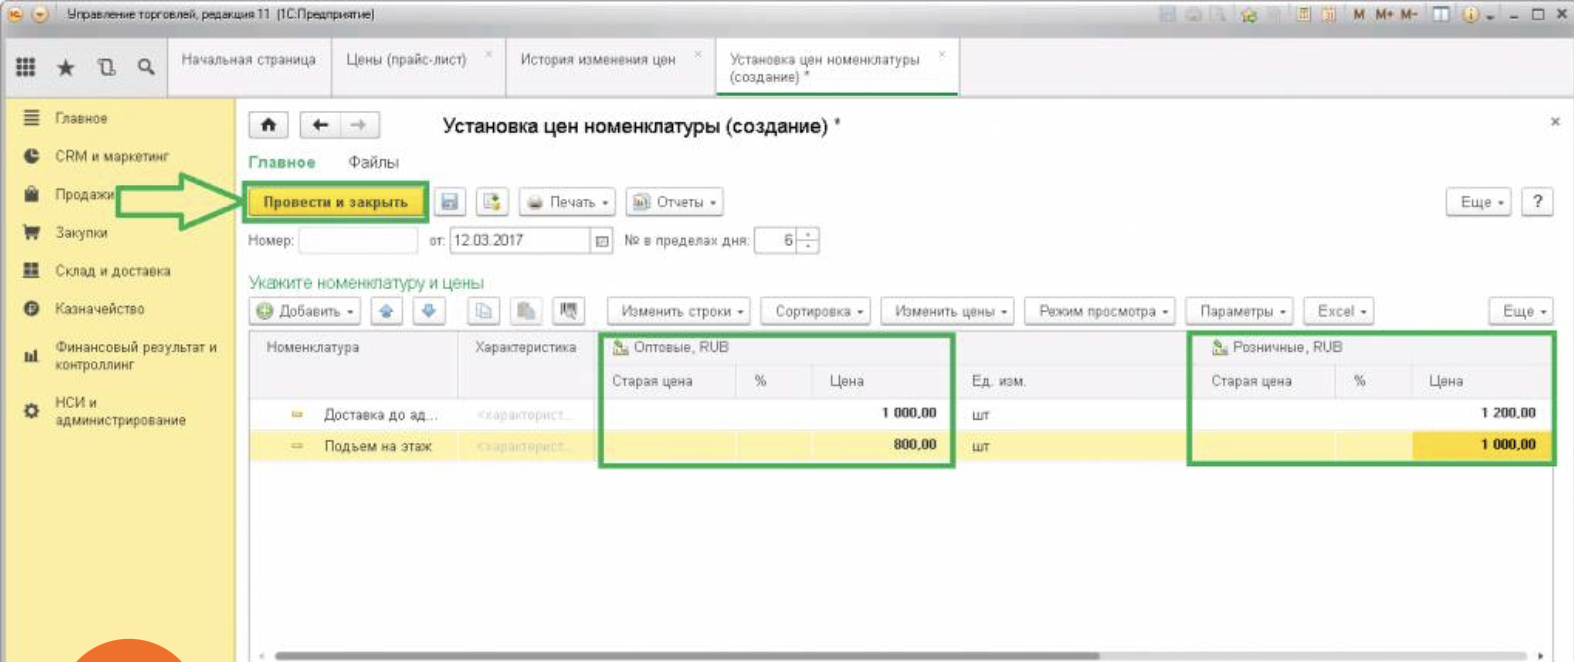The width and height of the screenshot is (1574, 662).
Task: Open the date picker calendar icon
Action: tap(602, 241)
